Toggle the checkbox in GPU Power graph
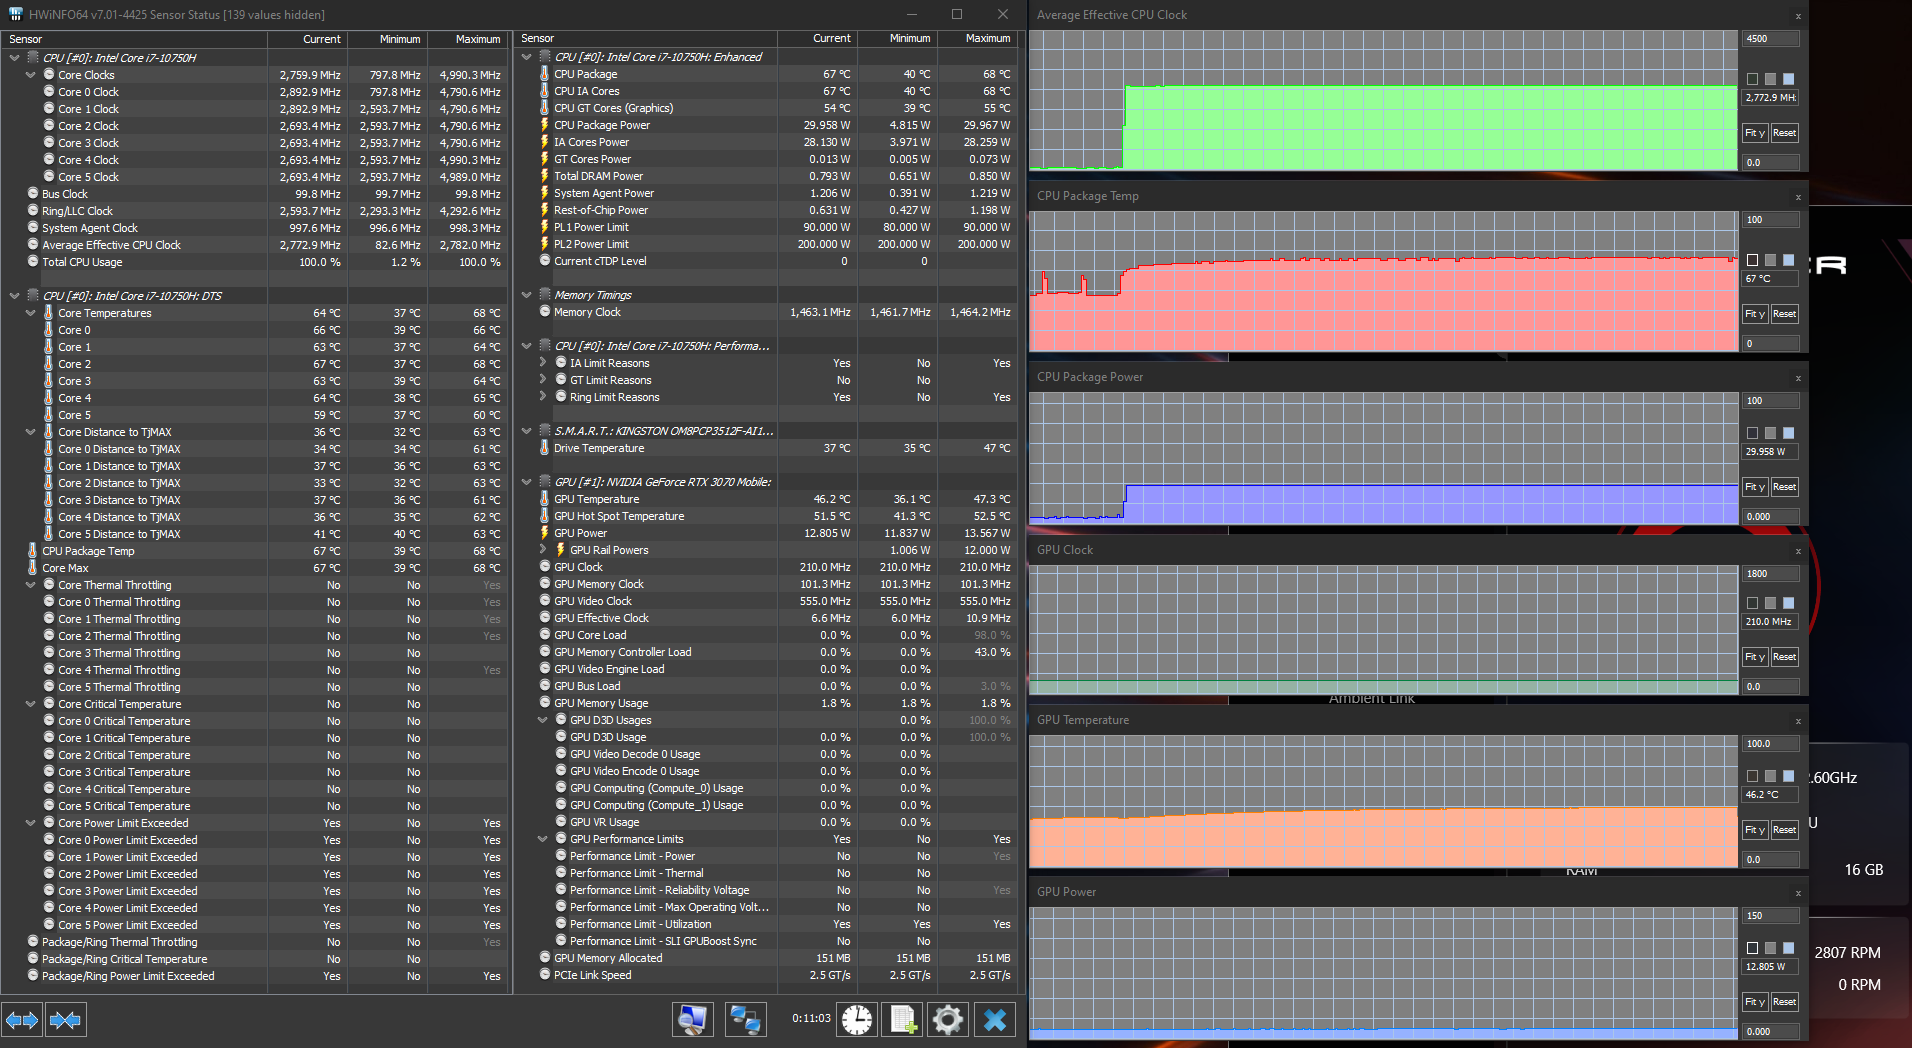The width and height of the screenshot is (1912, 1048). pyautogui.click(x=1752, y=947)
